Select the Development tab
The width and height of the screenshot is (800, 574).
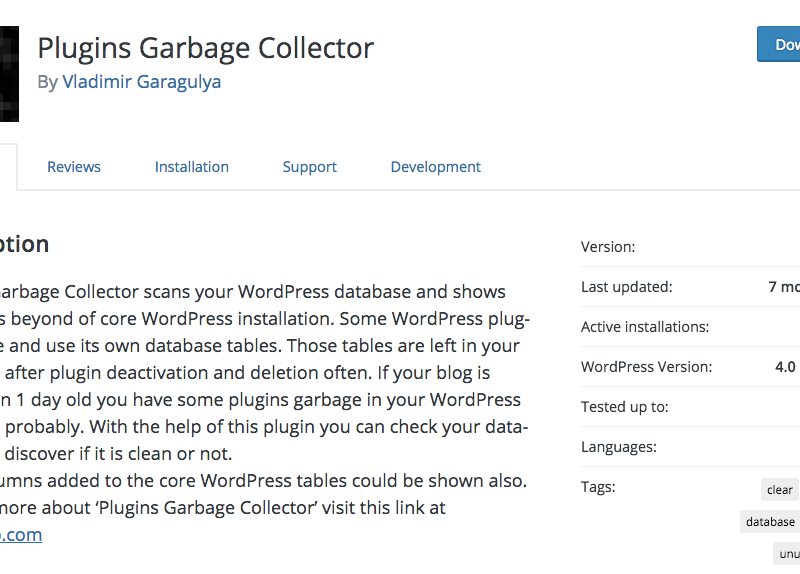click(436, 167)
